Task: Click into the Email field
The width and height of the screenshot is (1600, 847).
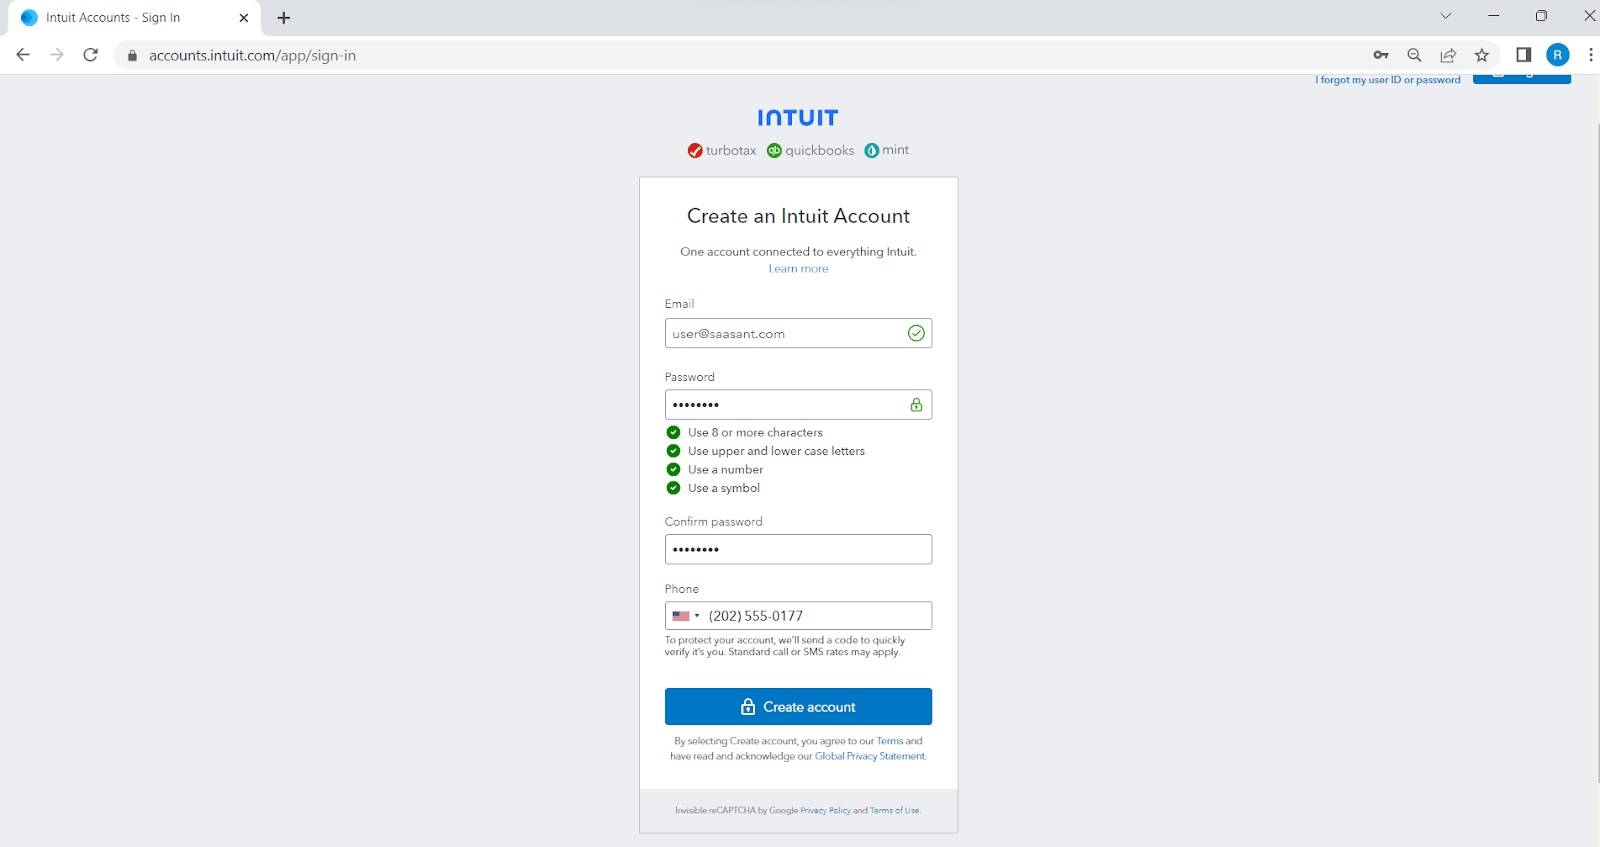Action: [798, 333]
